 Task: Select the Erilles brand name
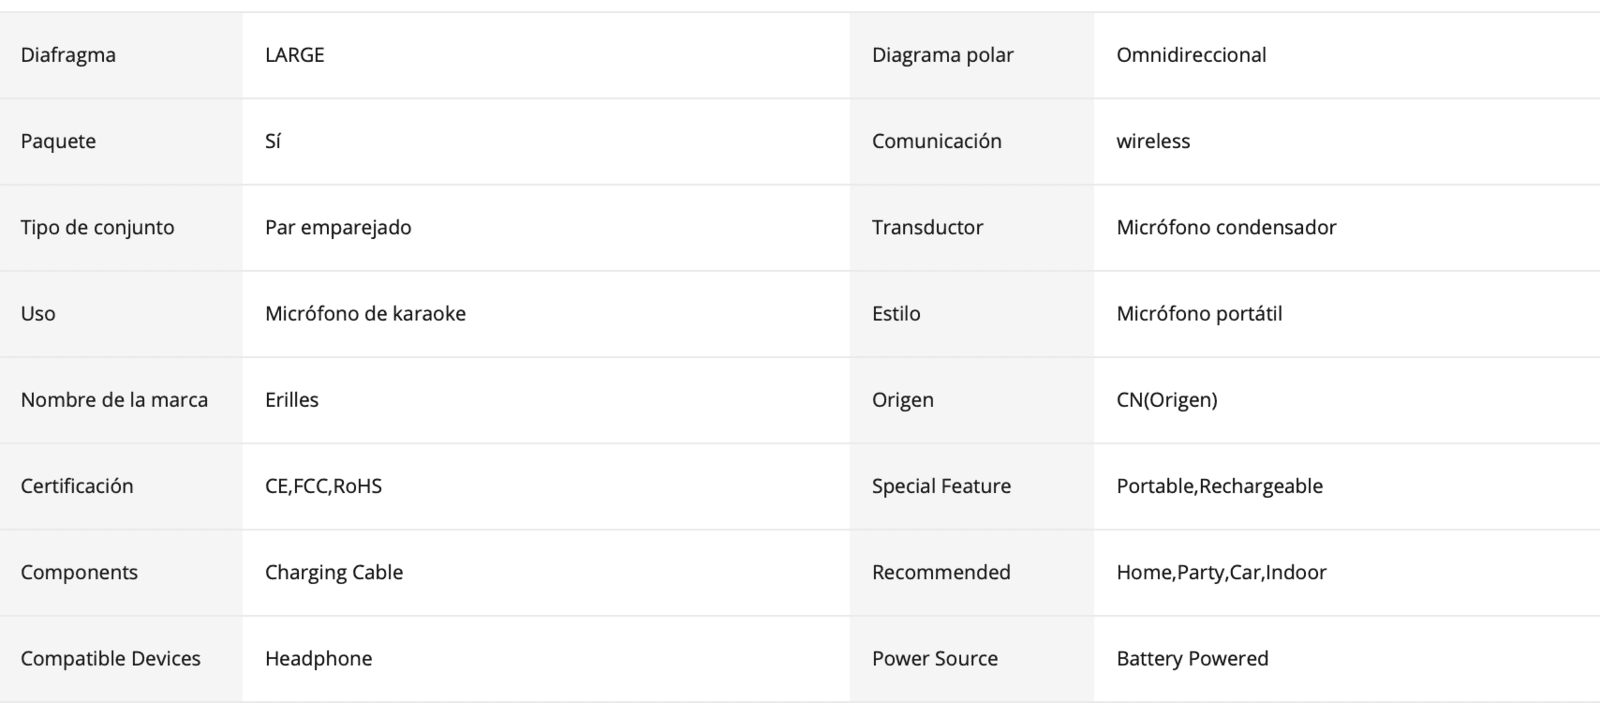coord(292,399)
